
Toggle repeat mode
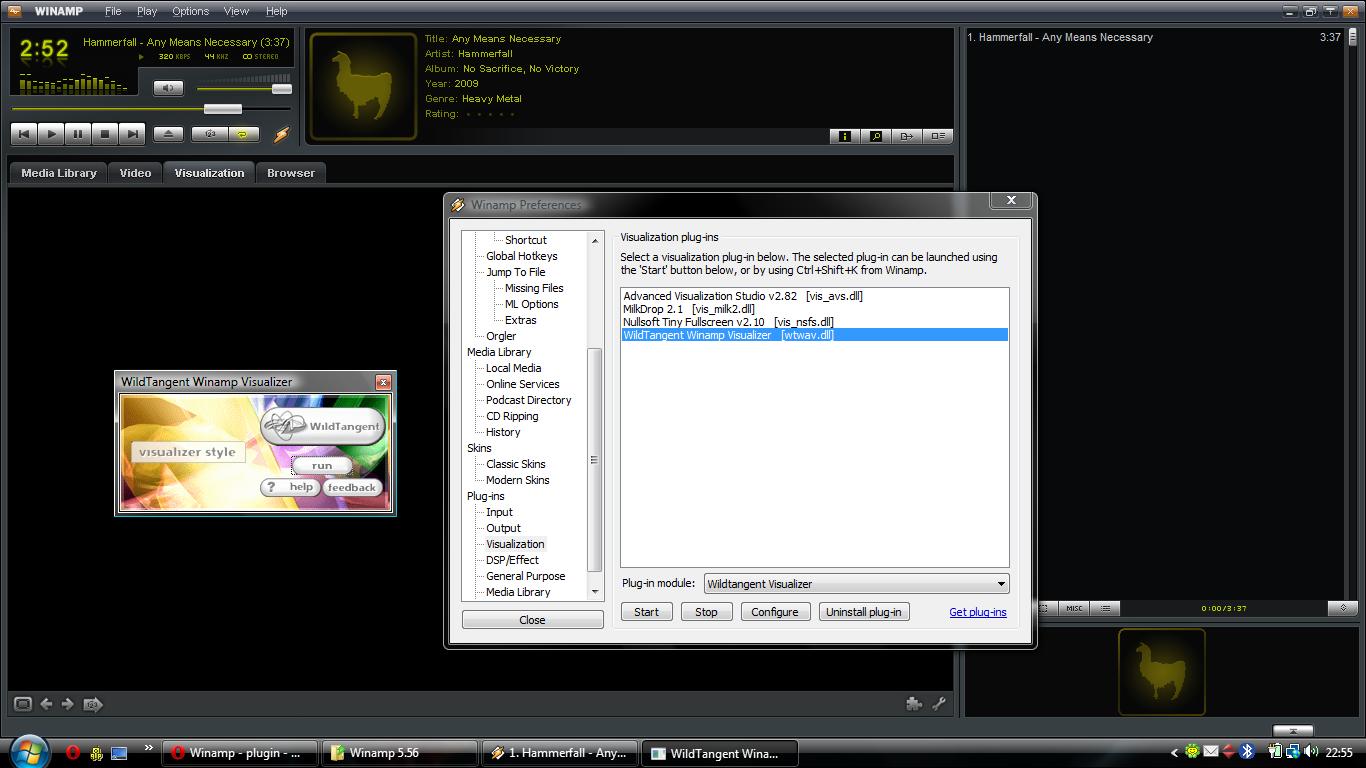click(243, 134)
